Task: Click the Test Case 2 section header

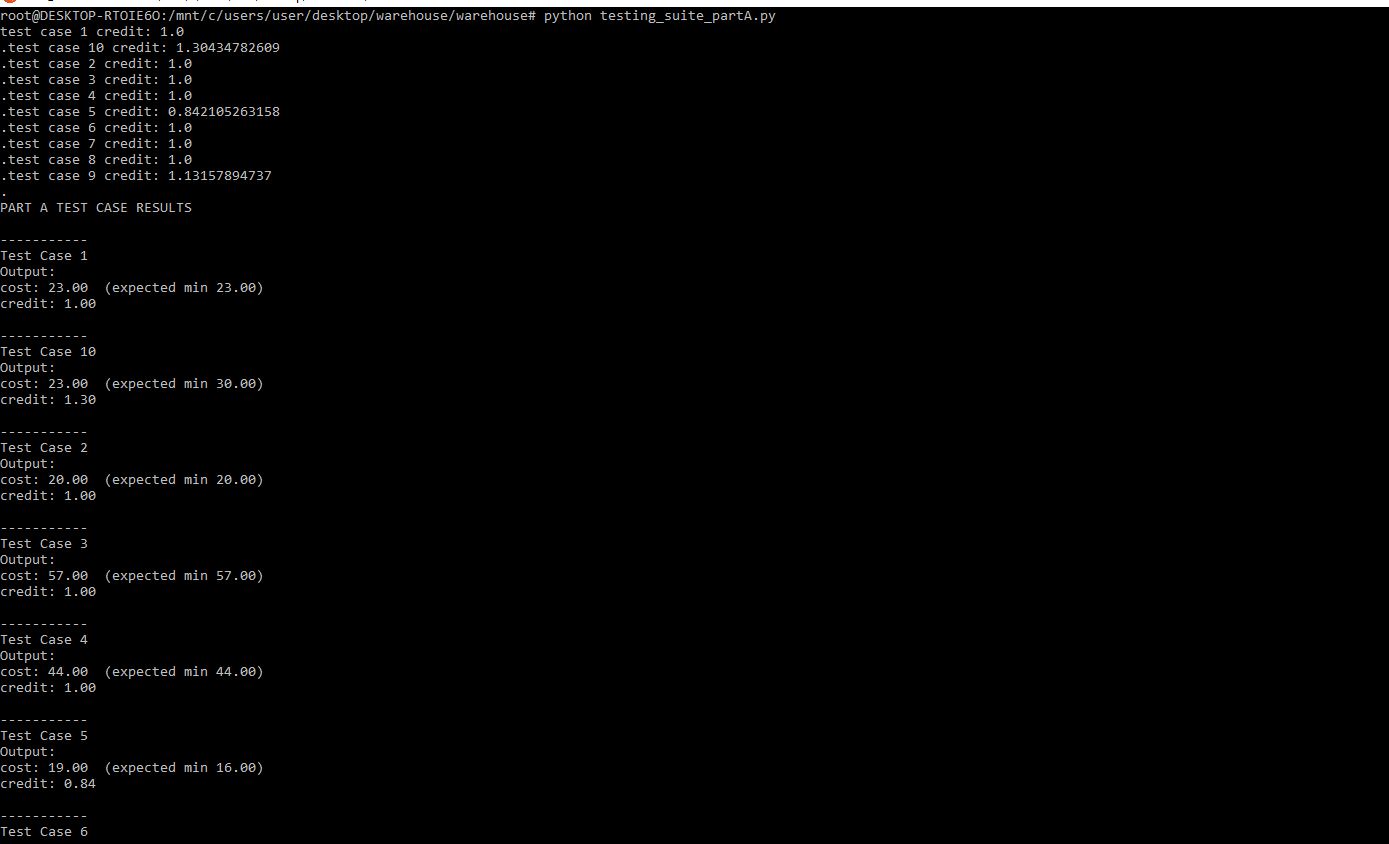Action: [44, 448]
